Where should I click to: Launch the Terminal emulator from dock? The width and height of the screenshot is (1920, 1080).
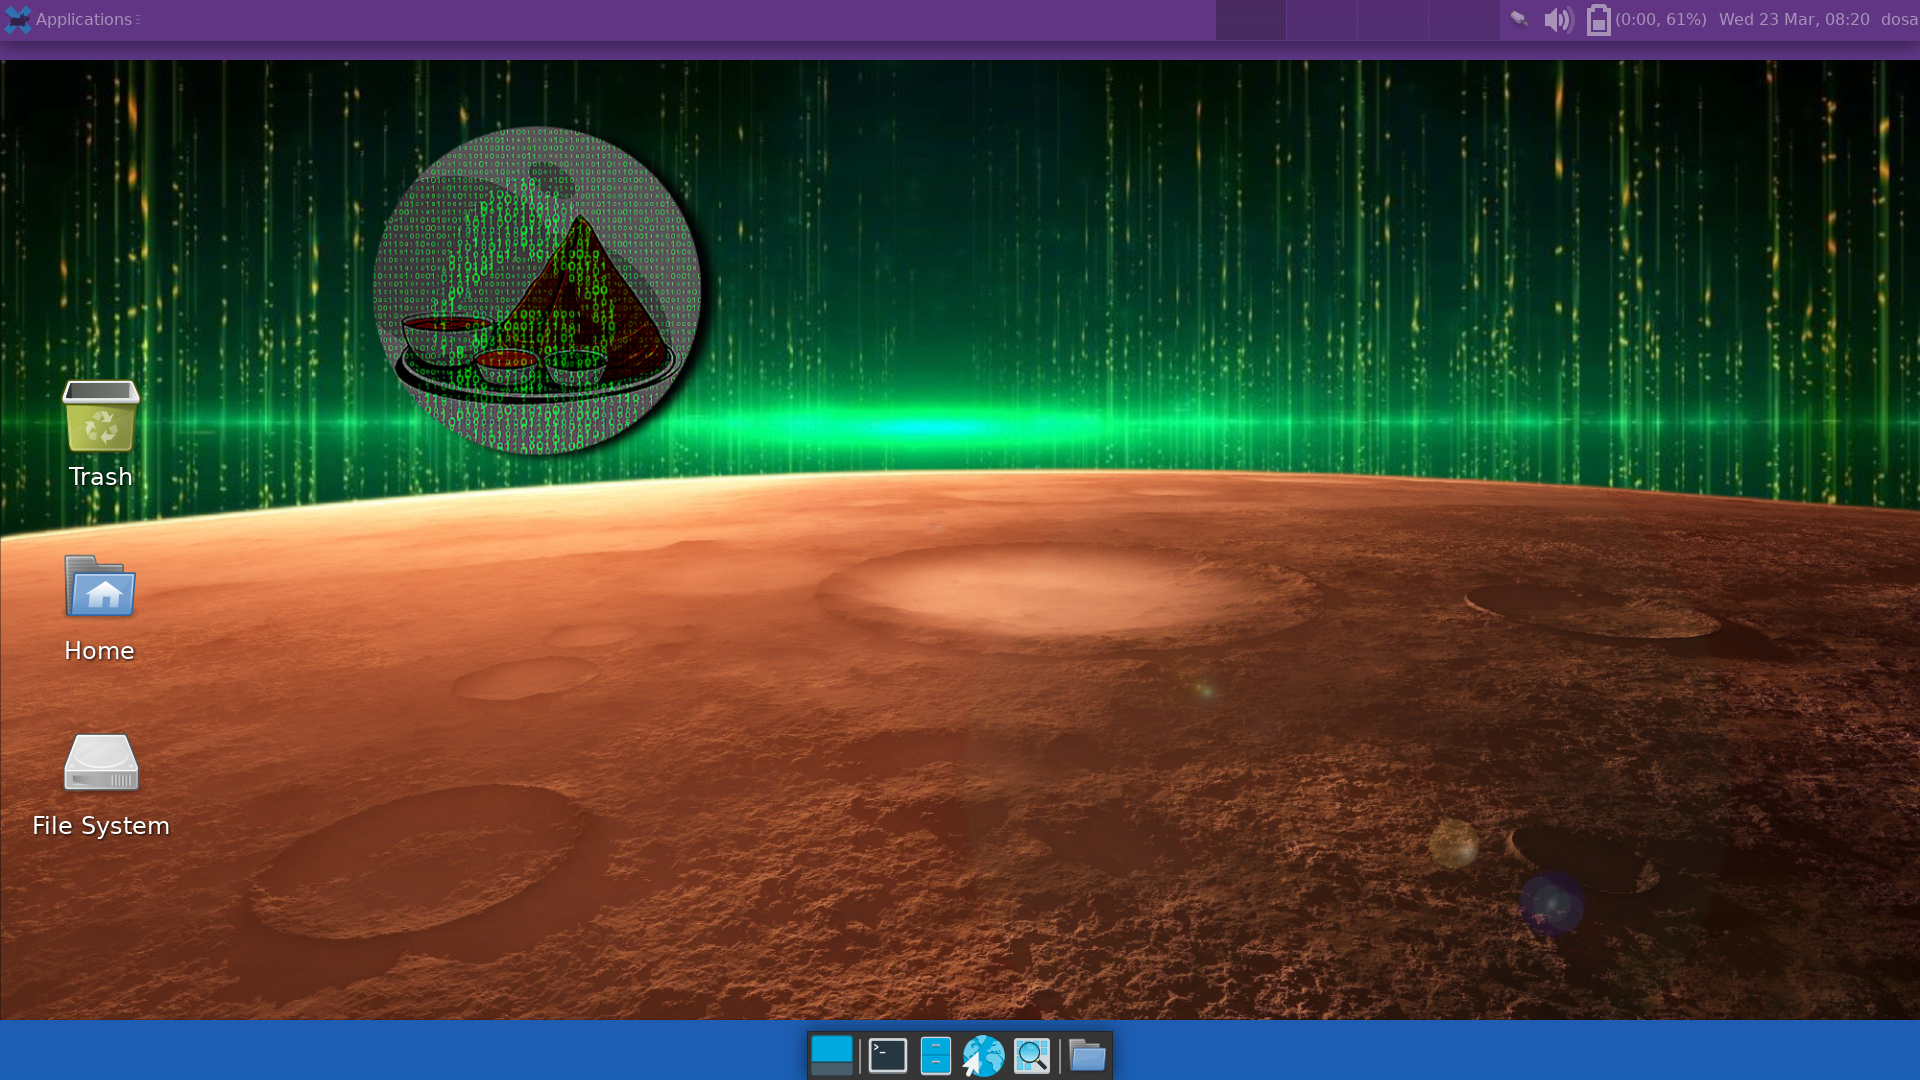pos(887,1055)
